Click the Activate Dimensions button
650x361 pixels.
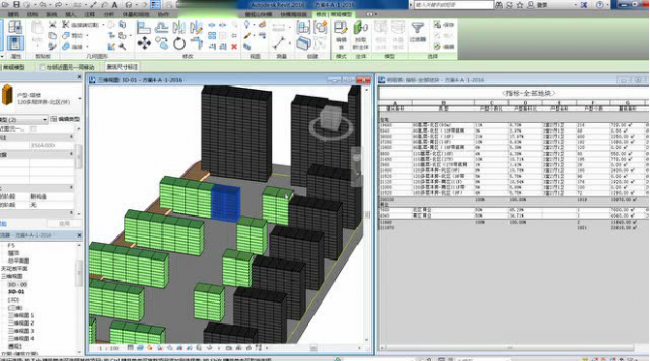(122, 67)
